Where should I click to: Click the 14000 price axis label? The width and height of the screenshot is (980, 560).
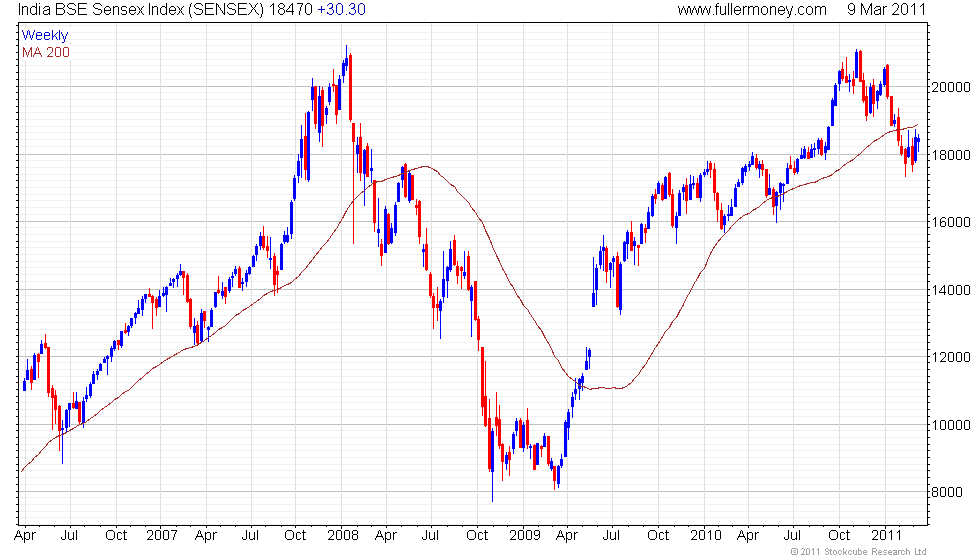pyautogui.click(x=951, y=290)
